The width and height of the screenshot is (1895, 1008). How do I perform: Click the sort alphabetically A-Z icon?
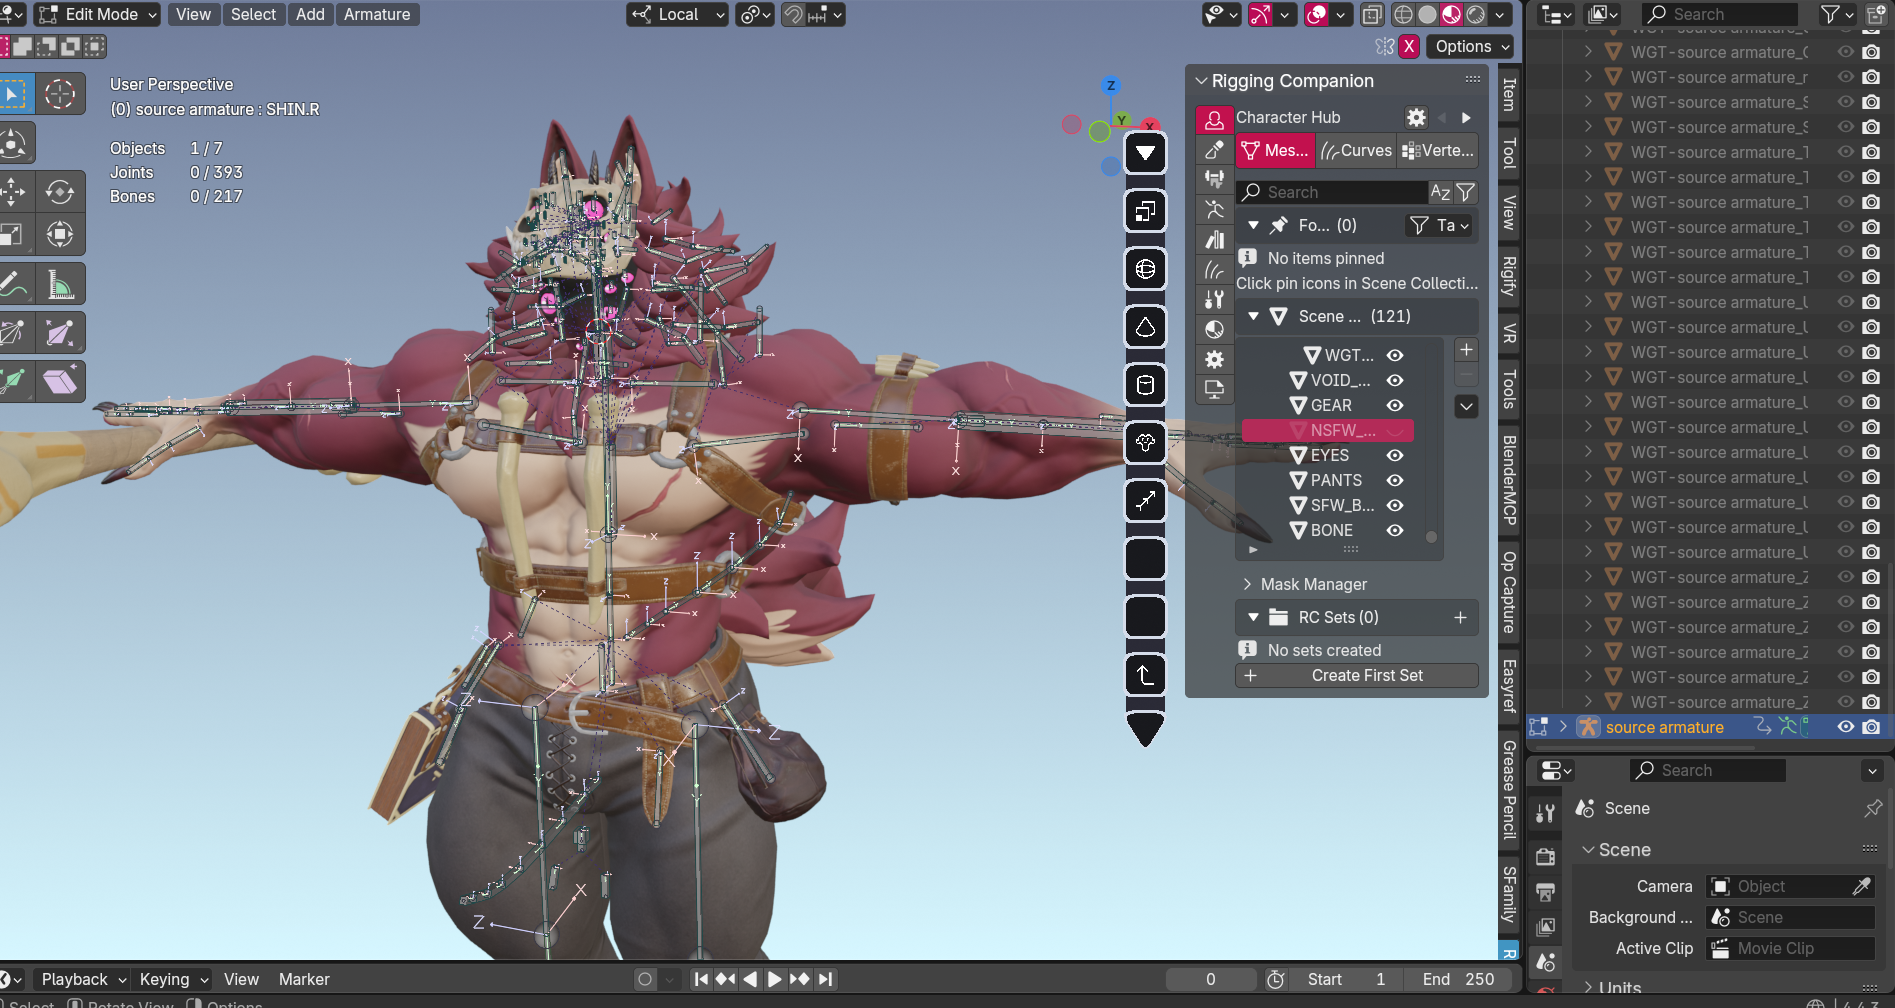1440,192
